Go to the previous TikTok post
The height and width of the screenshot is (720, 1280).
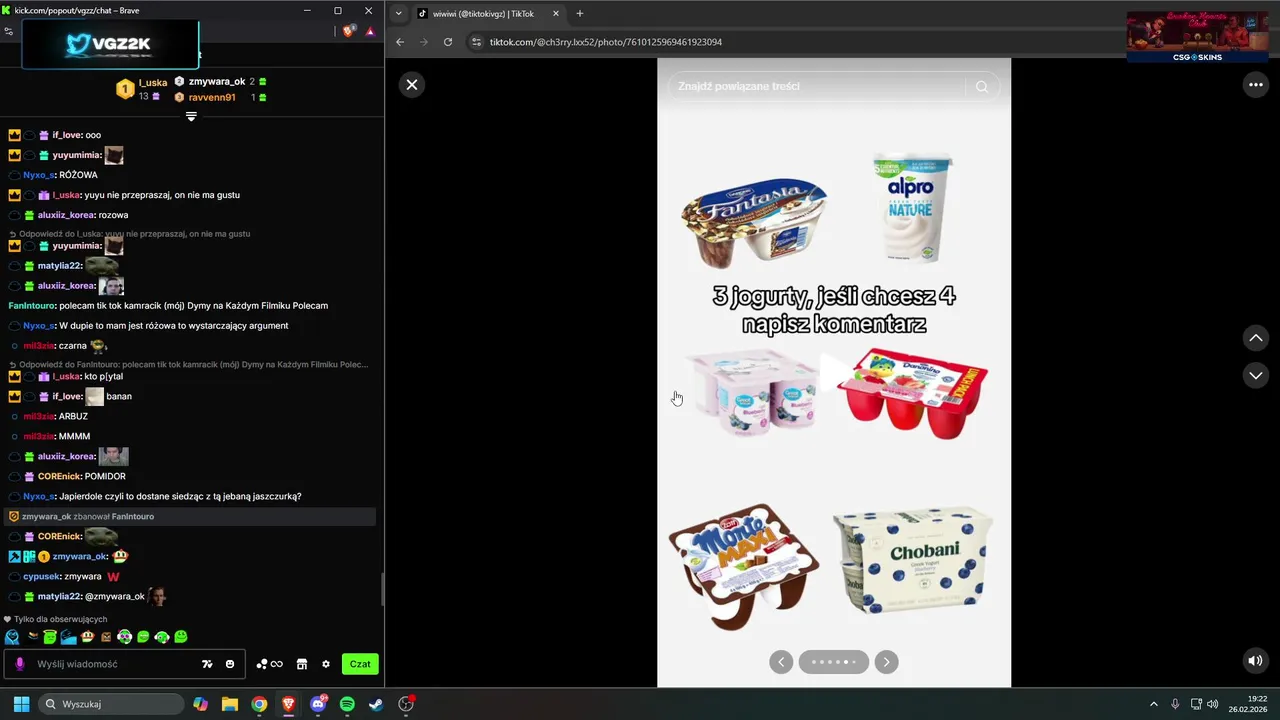[x=1256, y=338]
